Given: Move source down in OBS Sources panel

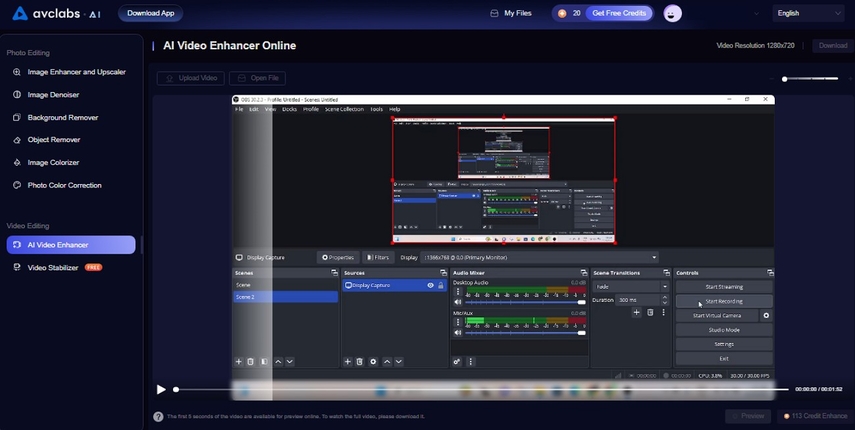Looking at the screenshot, I should point(399,361).
